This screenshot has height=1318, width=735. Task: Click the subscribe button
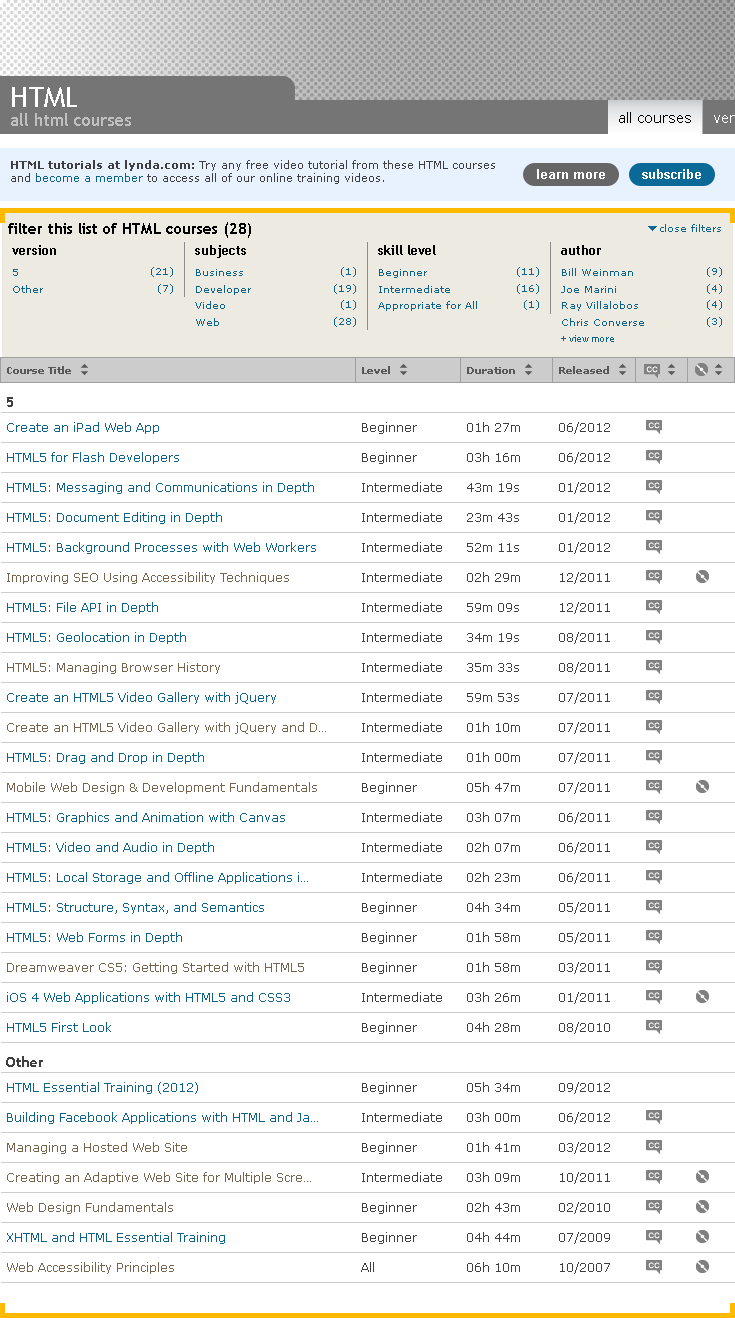(672, 174)
